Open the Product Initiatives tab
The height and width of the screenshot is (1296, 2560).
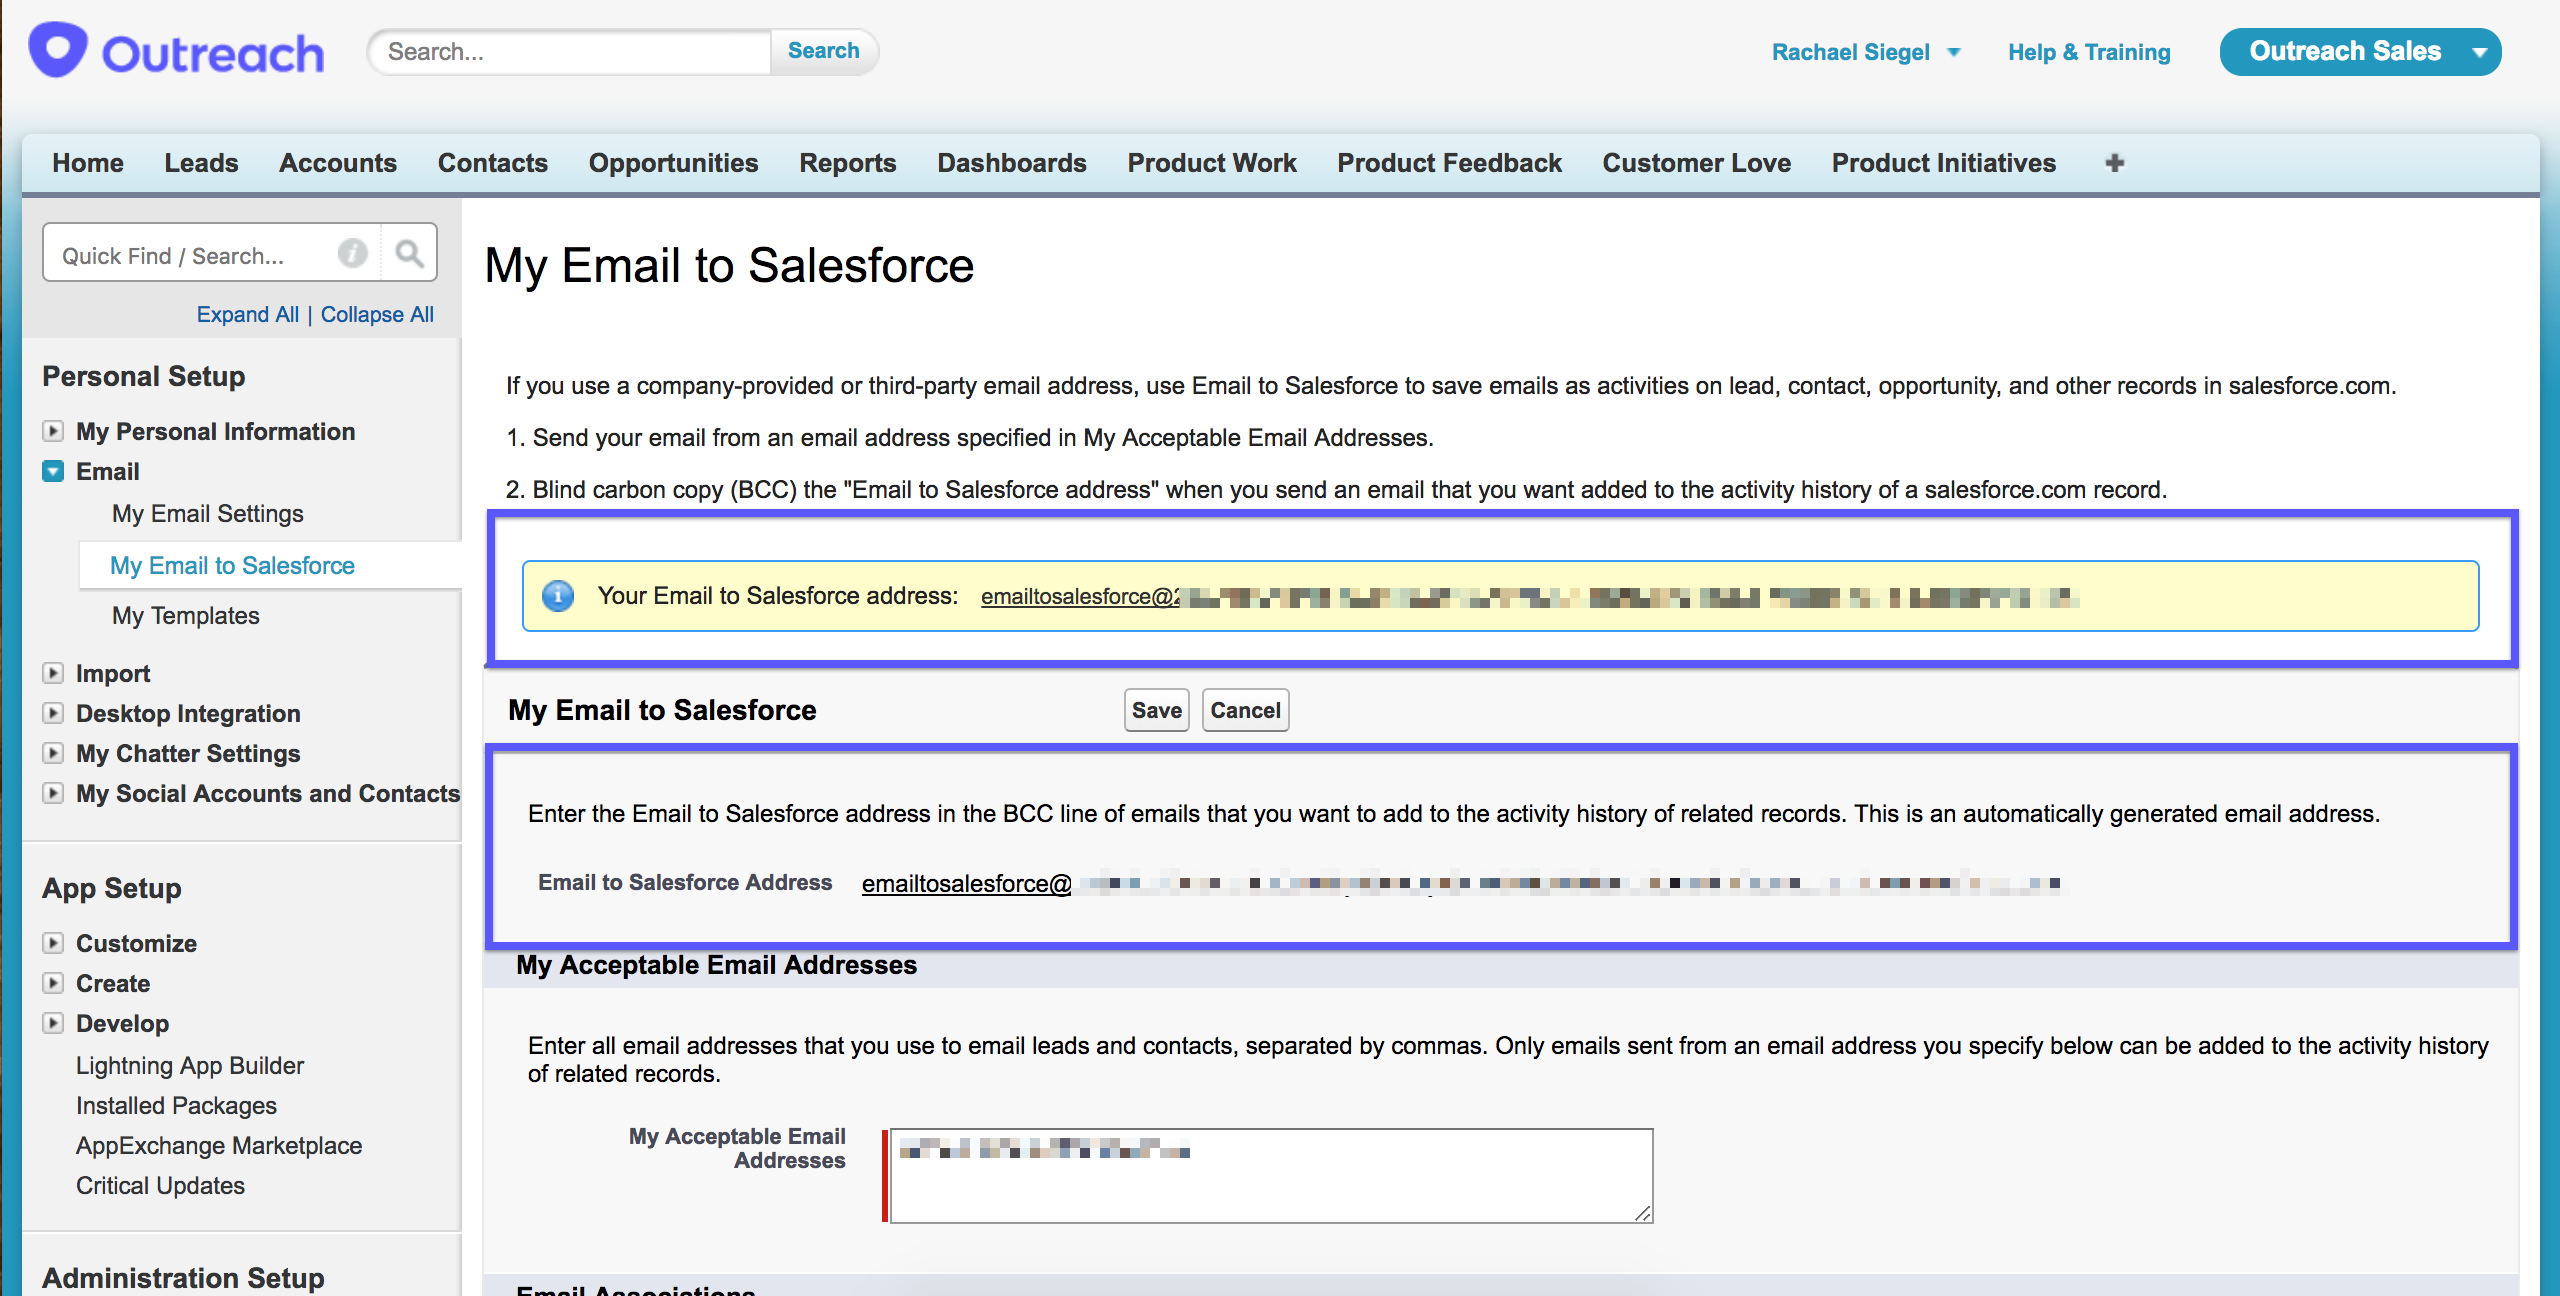pos(1943,163)
